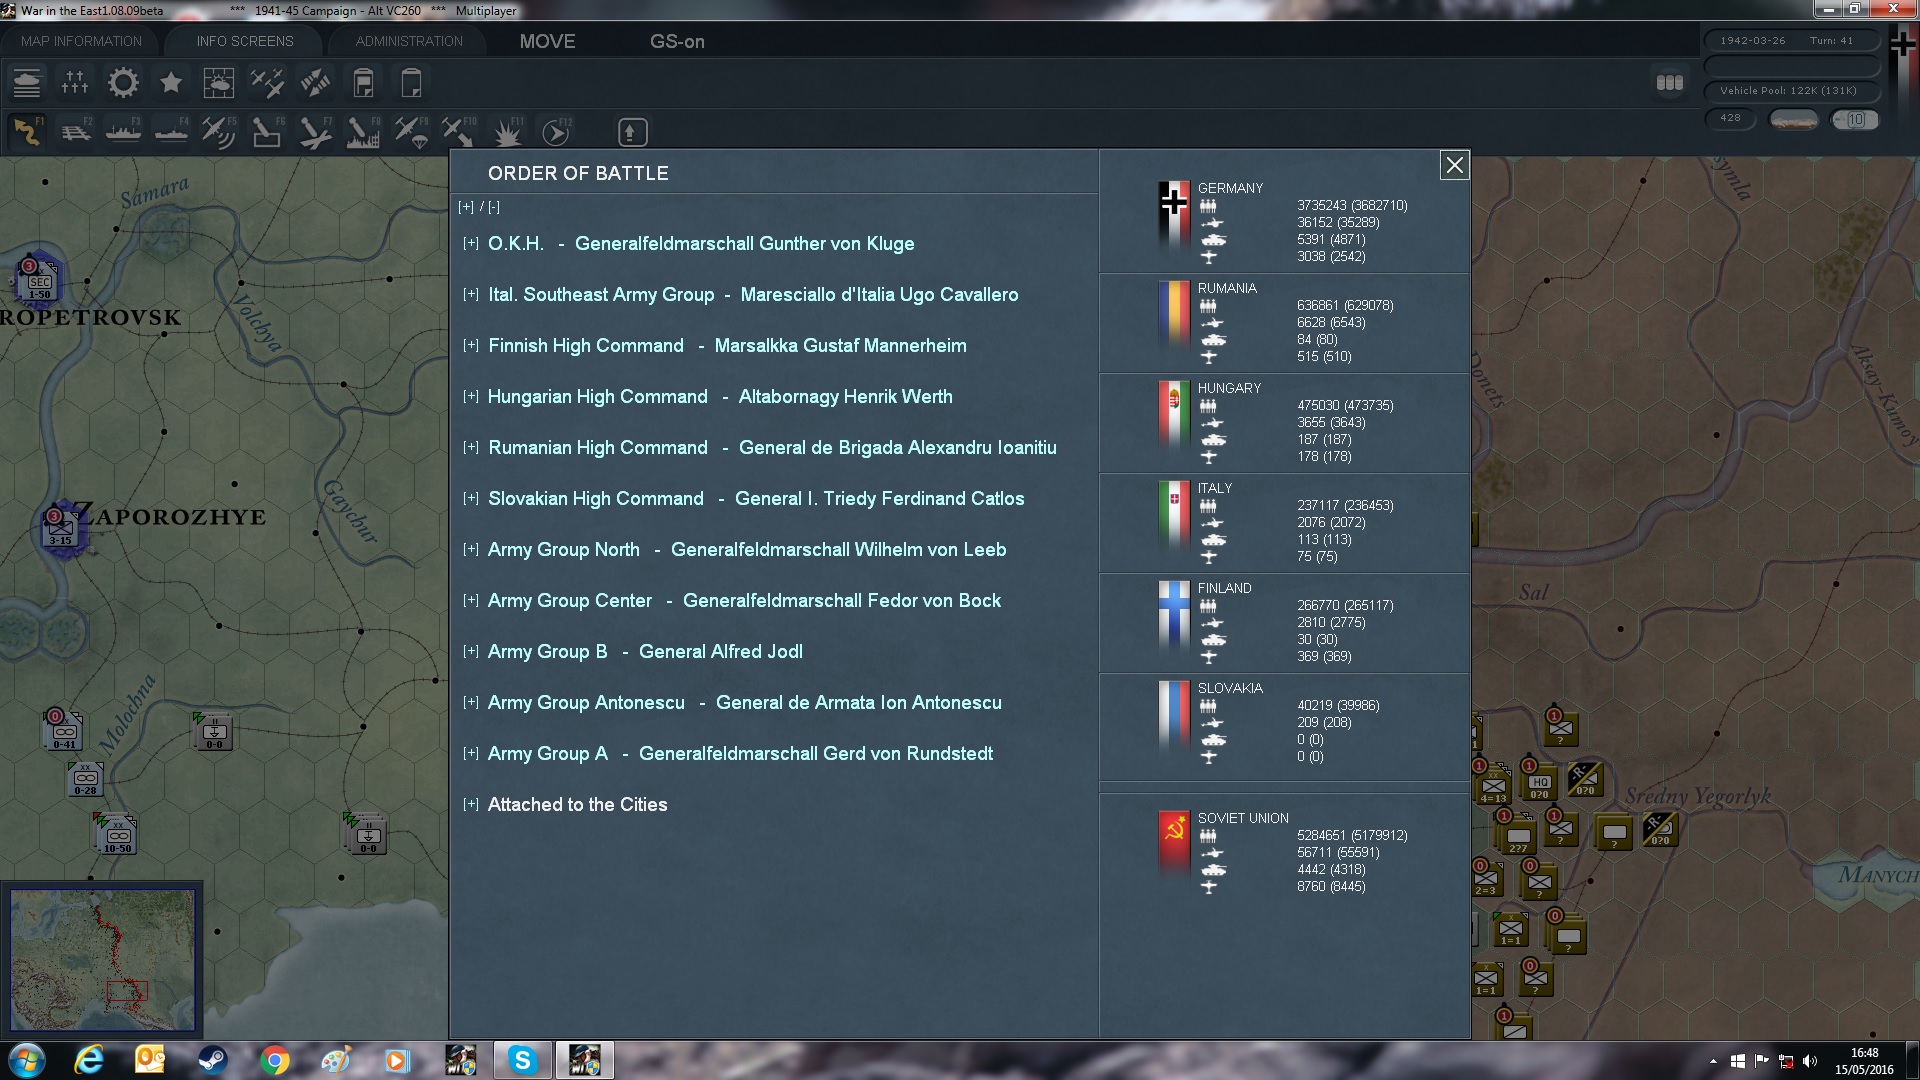Select naval transport mode (F3)

coord(124,132)
